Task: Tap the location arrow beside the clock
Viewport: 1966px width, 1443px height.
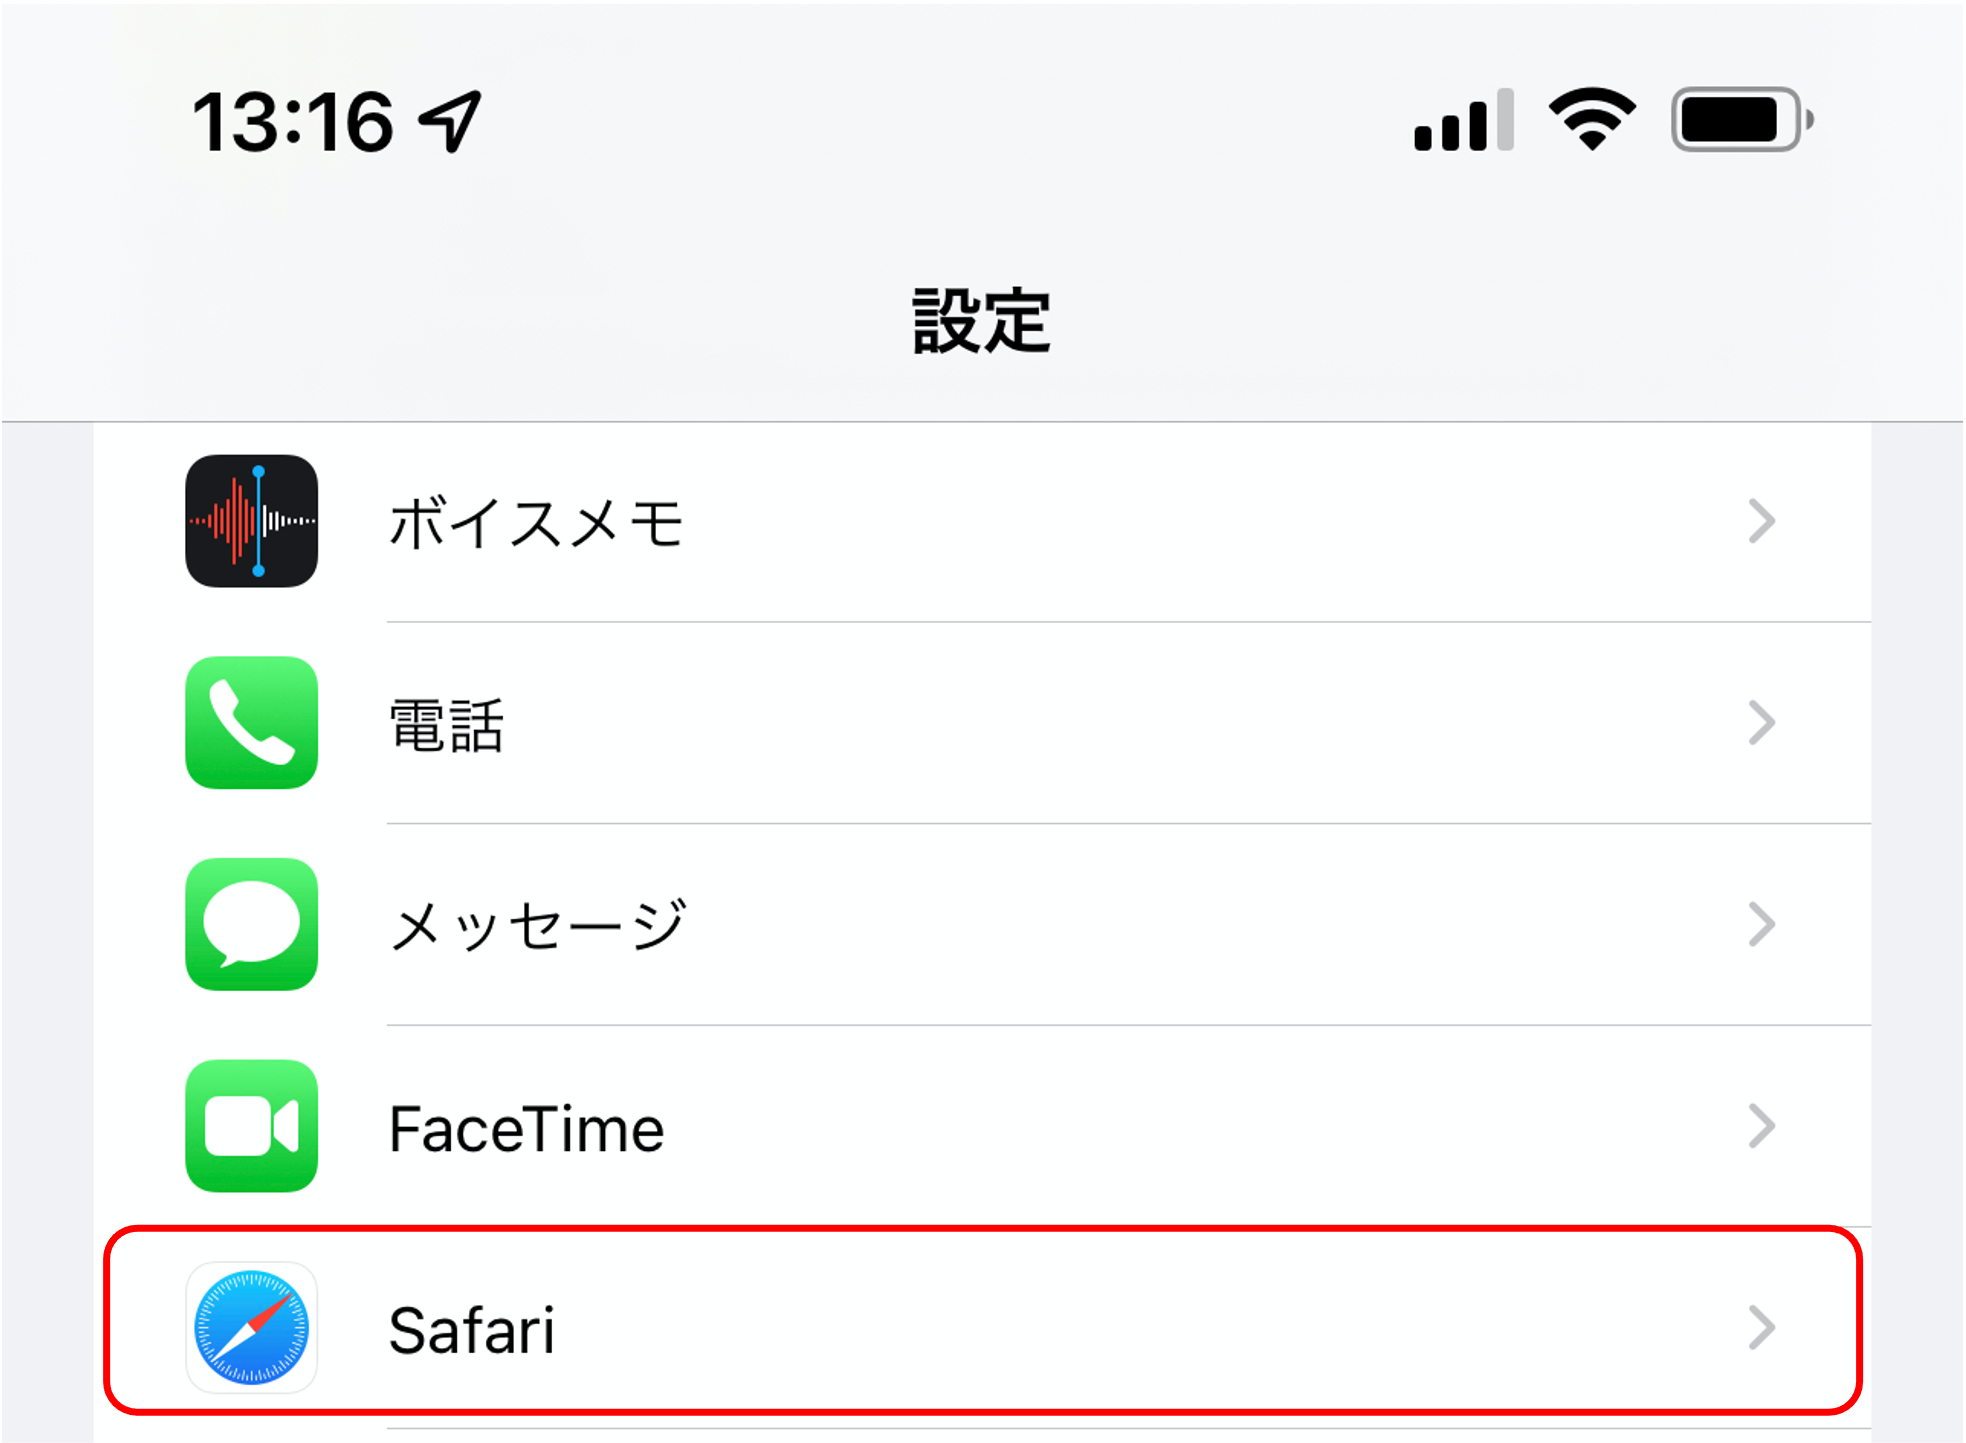Action: coord(451,121)
